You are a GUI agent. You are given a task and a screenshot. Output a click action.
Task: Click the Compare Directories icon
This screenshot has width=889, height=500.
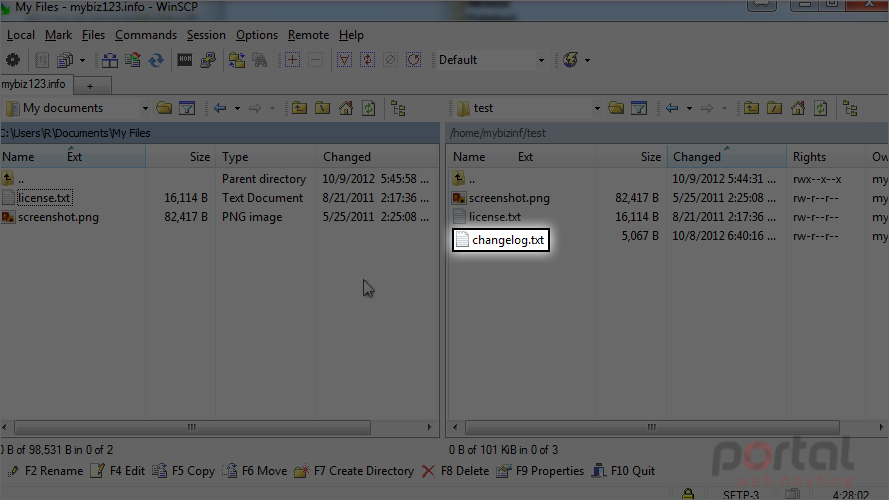click(109, 60)
